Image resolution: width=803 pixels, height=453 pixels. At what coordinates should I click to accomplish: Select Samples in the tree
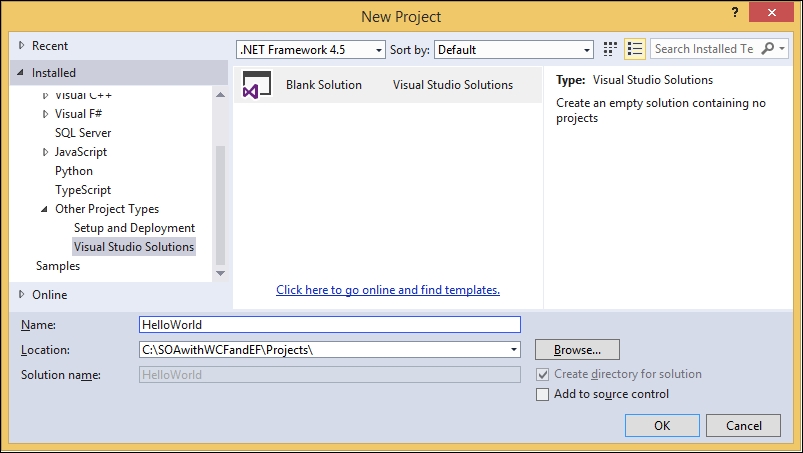pos(58,266)
